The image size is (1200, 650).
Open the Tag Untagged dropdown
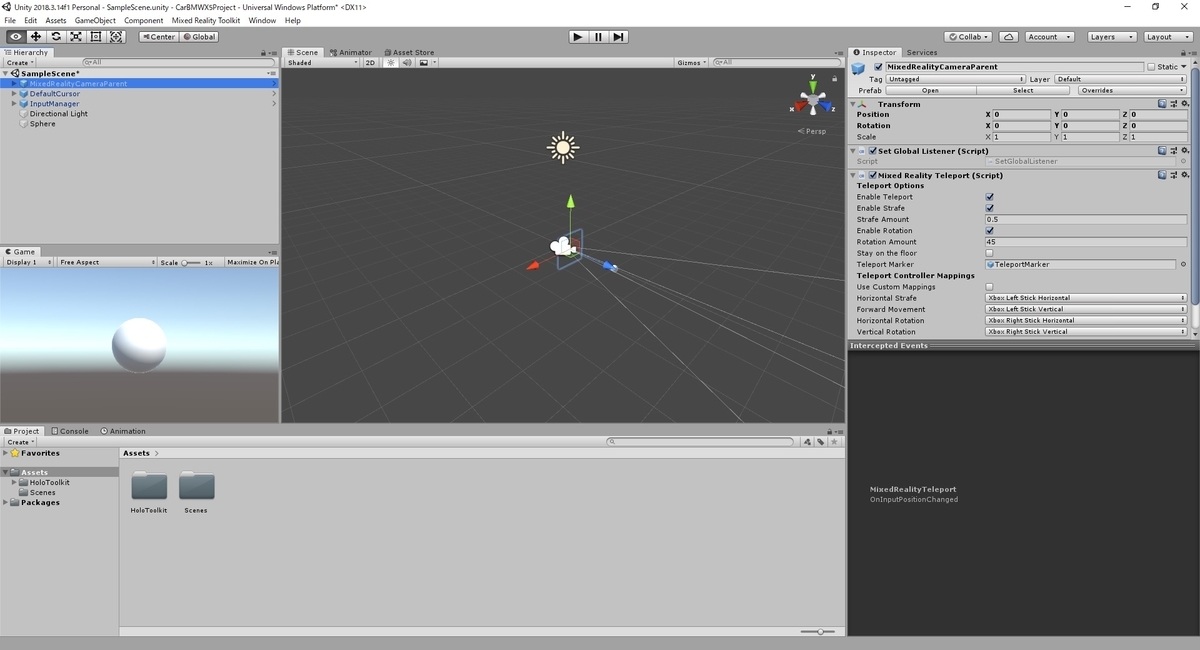pyautogui.click(x=957, y=79)
